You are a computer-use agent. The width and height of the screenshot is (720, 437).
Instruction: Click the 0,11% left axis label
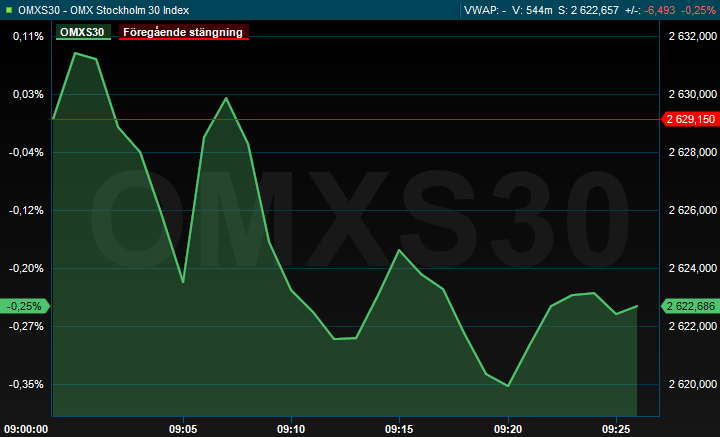pyautogui.click(x=28, y=36)
